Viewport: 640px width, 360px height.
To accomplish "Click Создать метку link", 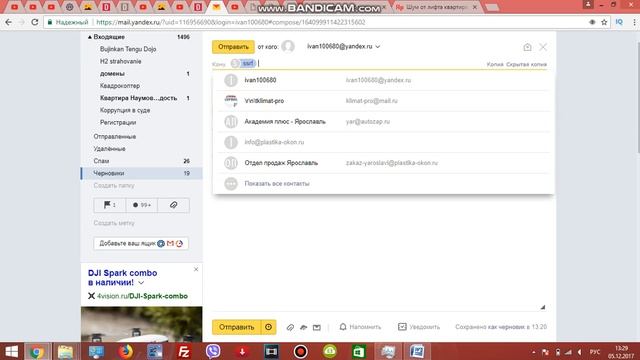I will tap(114, 223).
